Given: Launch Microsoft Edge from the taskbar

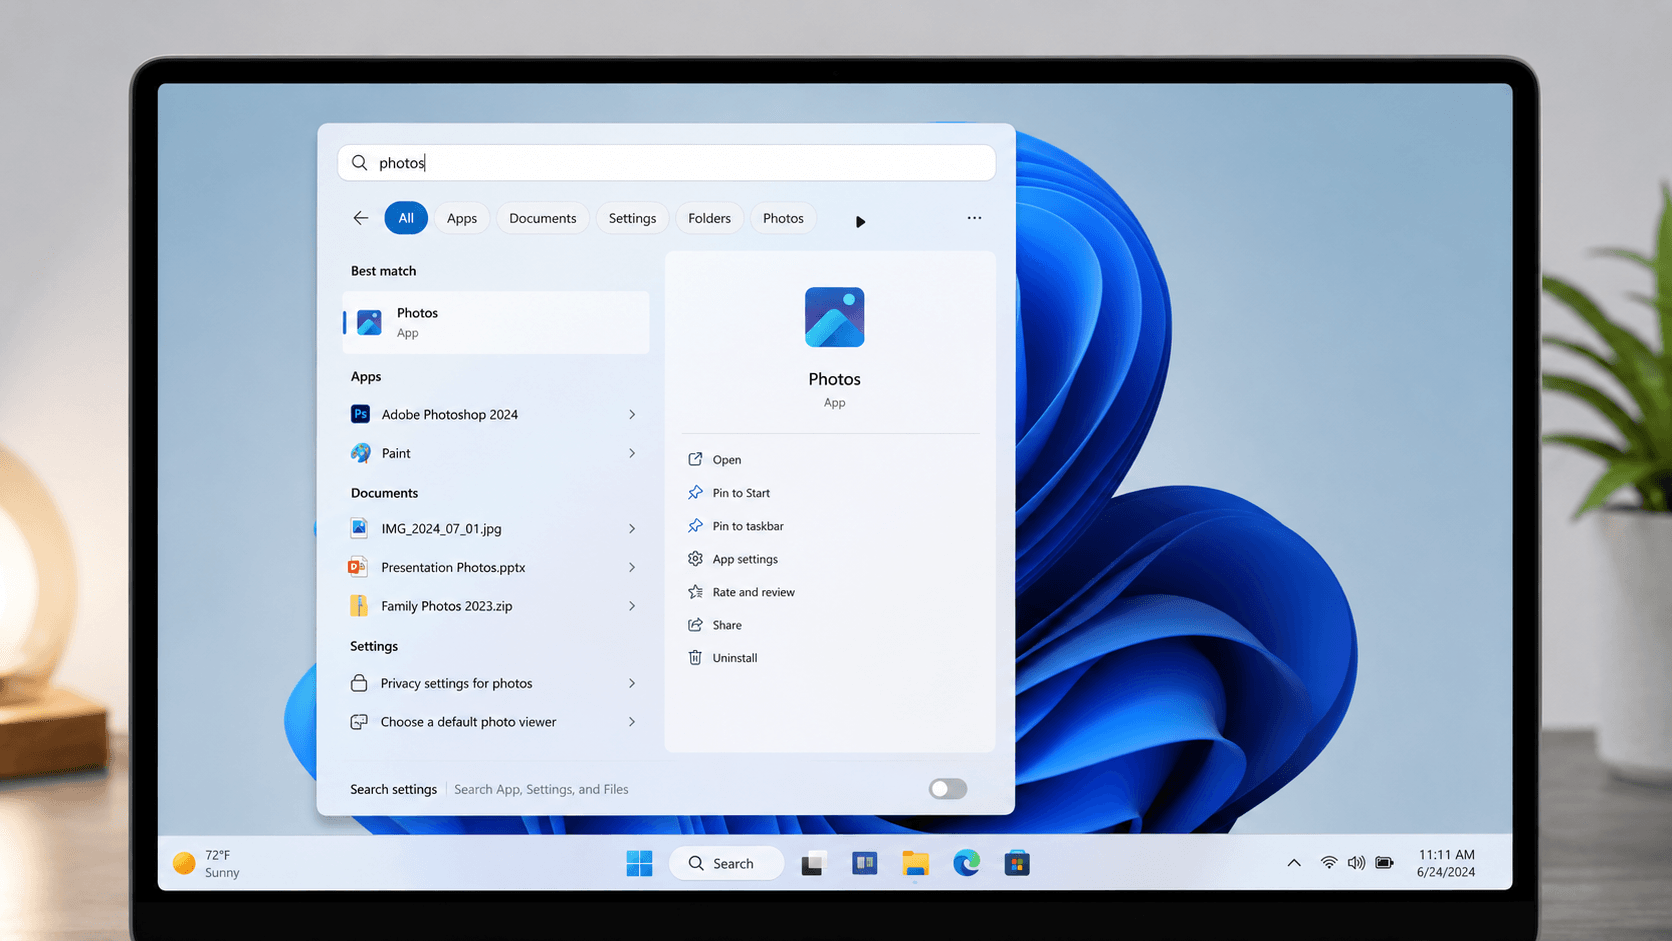Looking at the screenshot, I should (x=966, y=863).
